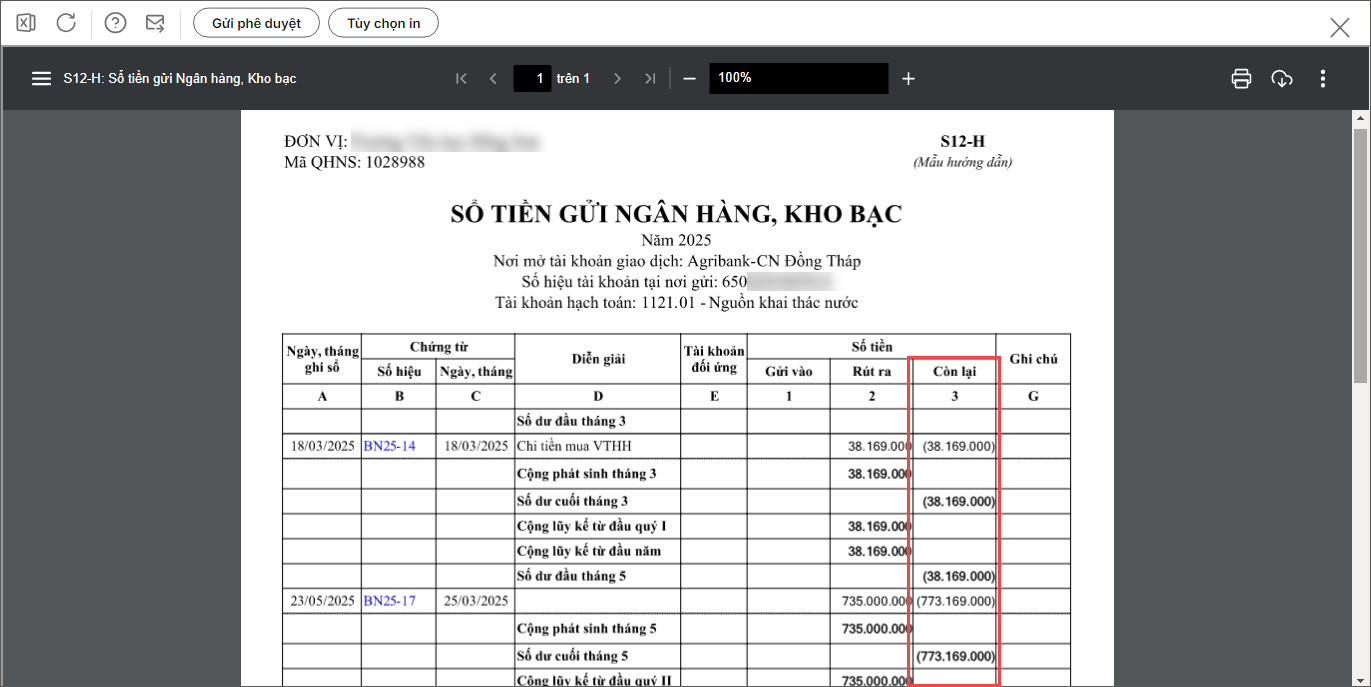The image size is (1371, 687).
Task: Open the help question mark icon
Action: pyautogui.click(x=116, y=23)
